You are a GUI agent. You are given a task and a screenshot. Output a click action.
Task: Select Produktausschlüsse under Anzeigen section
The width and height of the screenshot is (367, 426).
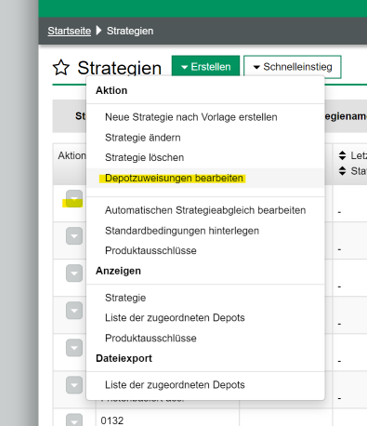point(151,338)
